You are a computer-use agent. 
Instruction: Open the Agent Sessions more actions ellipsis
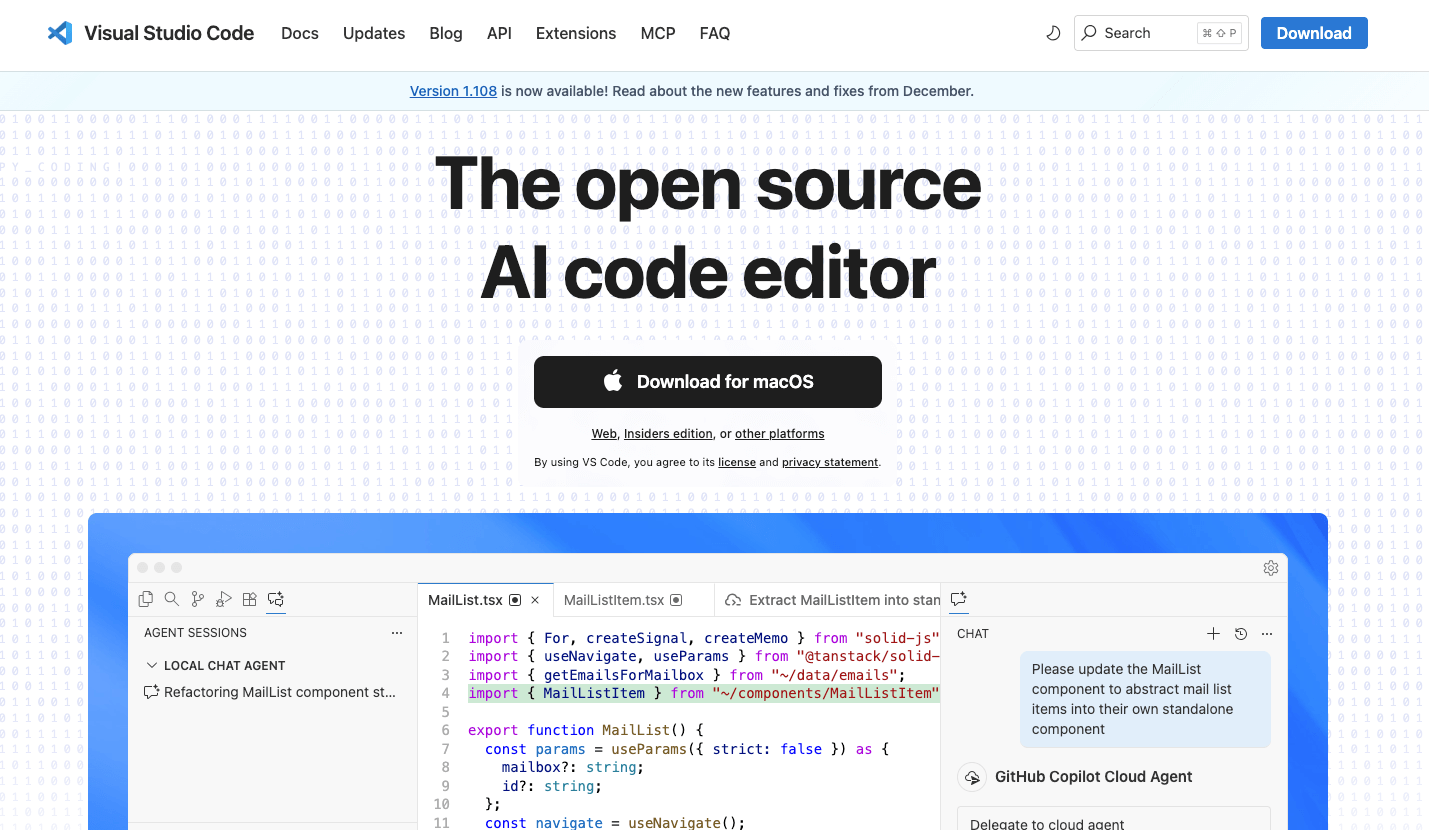pos(397,633)
